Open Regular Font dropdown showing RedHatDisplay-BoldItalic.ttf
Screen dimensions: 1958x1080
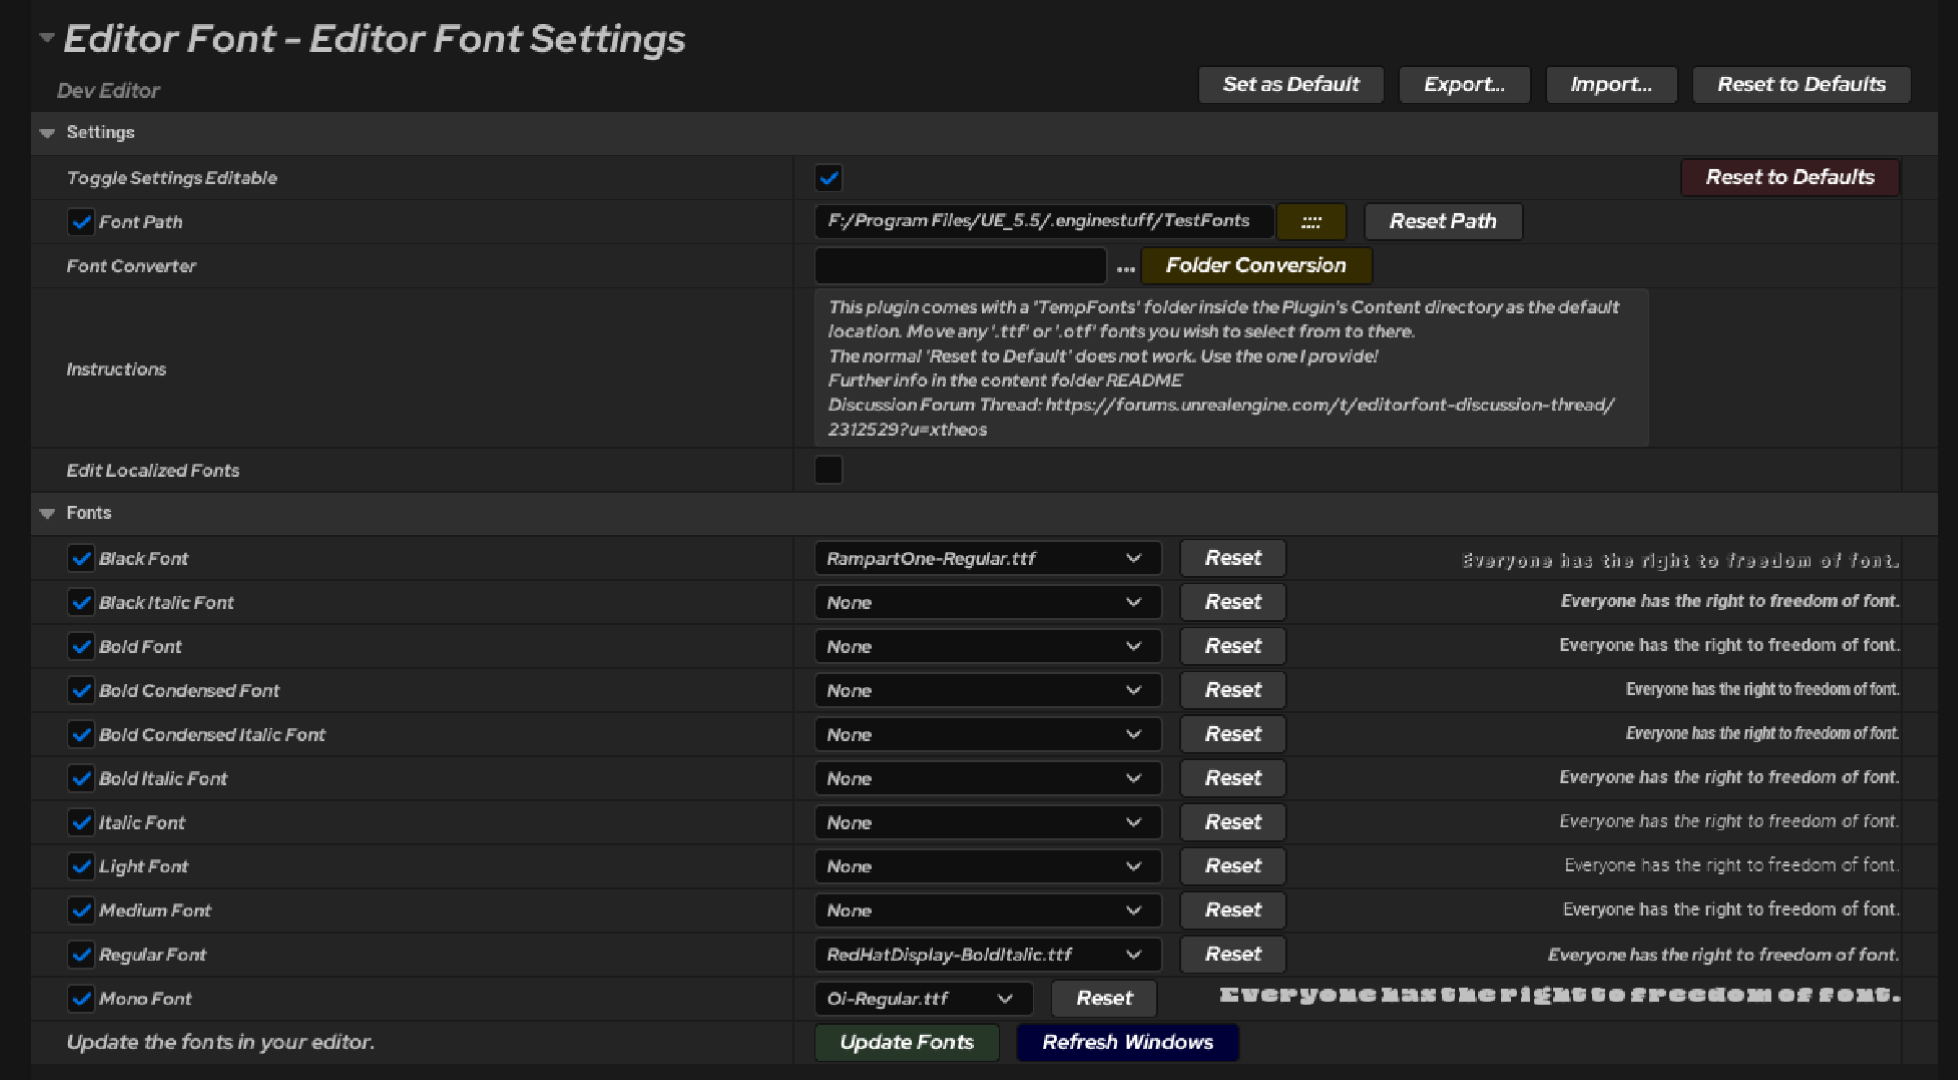(x=987, y=954)
